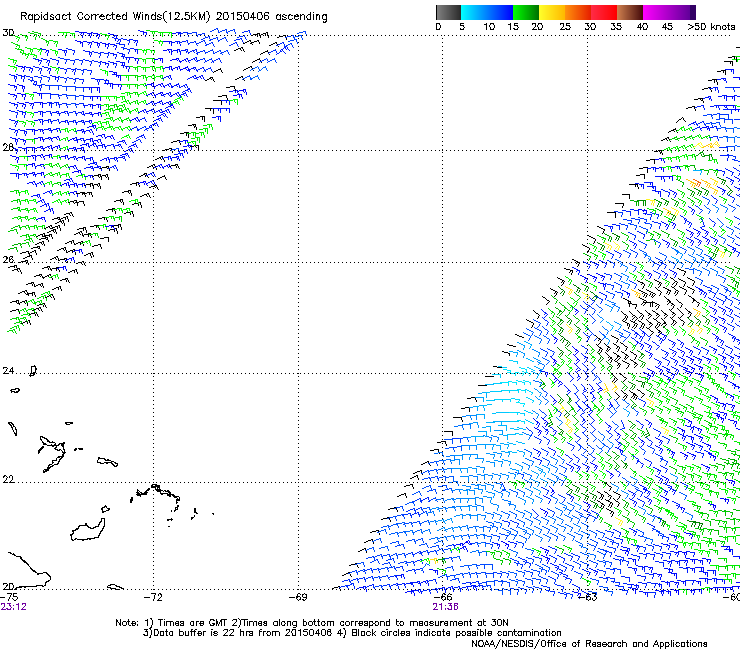The image size is (740, 650).
Task: Select the latitude label '28'
Action: [8, 147]
